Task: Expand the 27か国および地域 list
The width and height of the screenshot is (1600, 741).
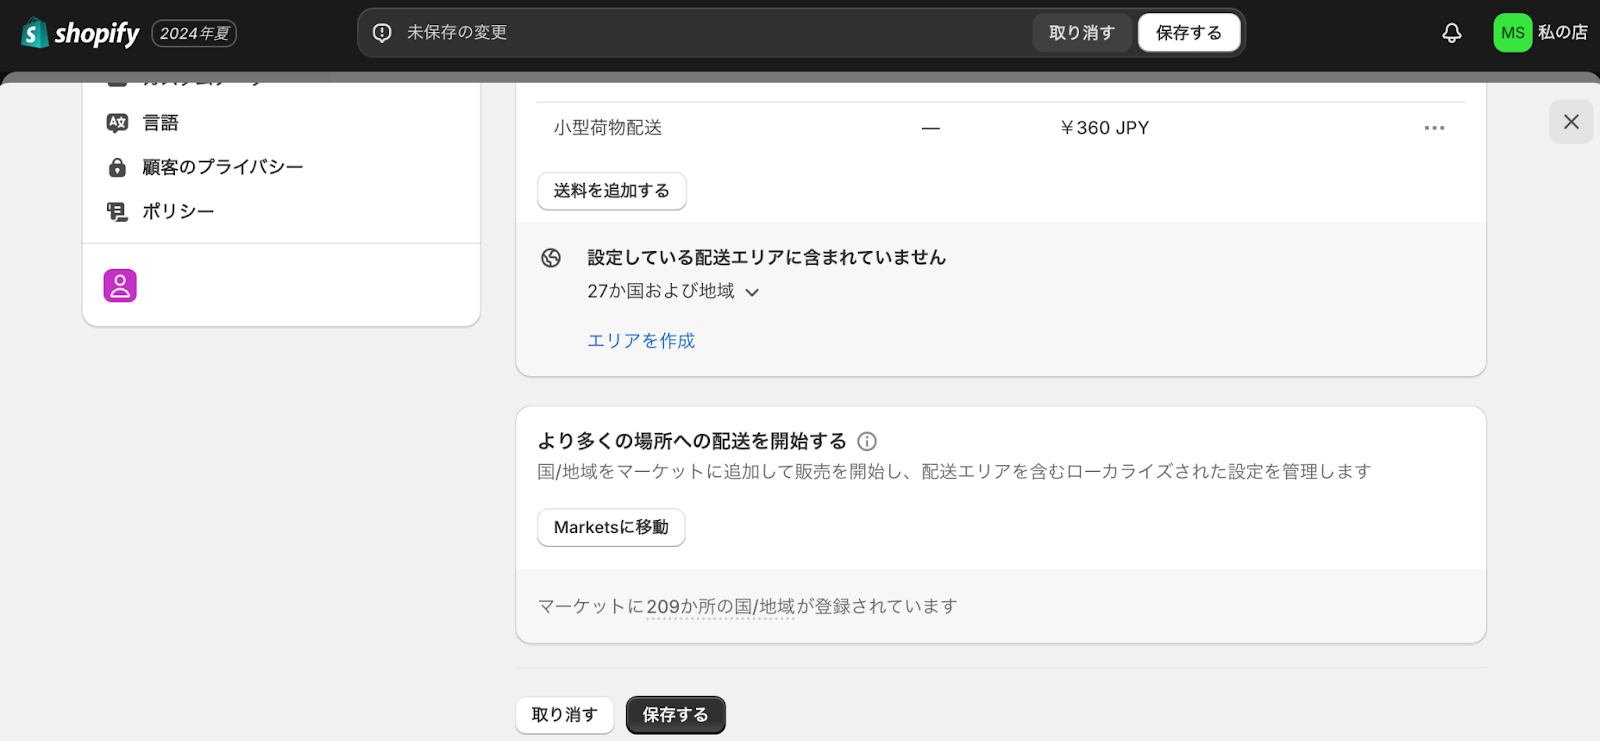Action: [673, 291]
